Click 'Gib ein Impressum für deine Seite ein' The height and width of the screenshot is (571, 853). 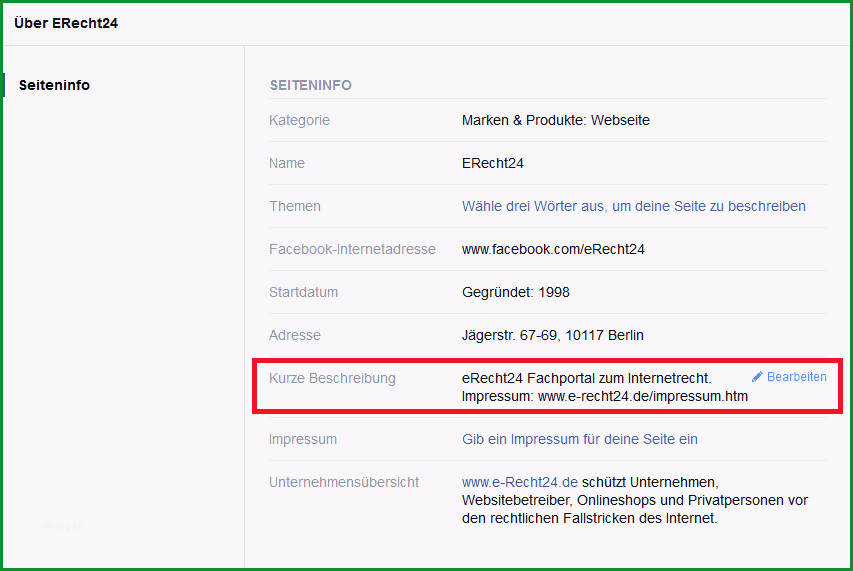[580, 439]
